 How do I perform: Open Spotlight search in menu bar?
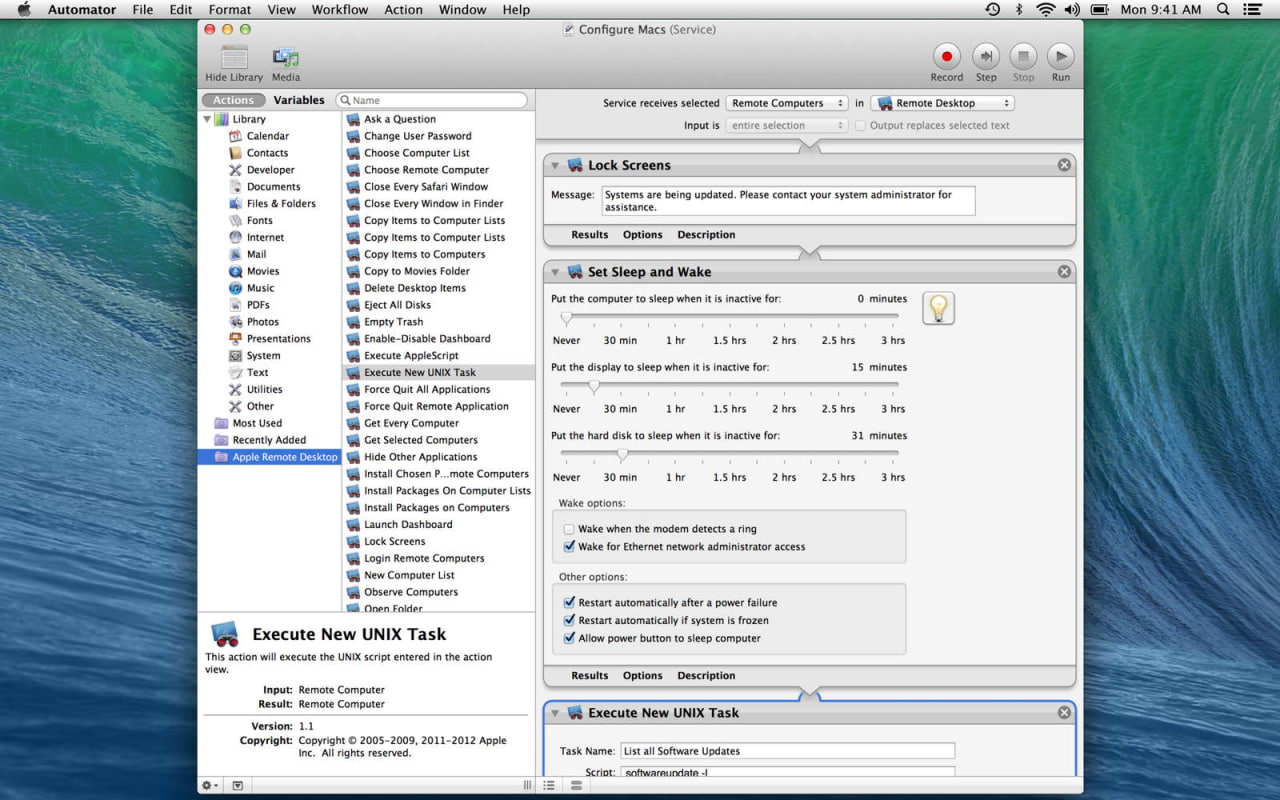click(1223, 10)
